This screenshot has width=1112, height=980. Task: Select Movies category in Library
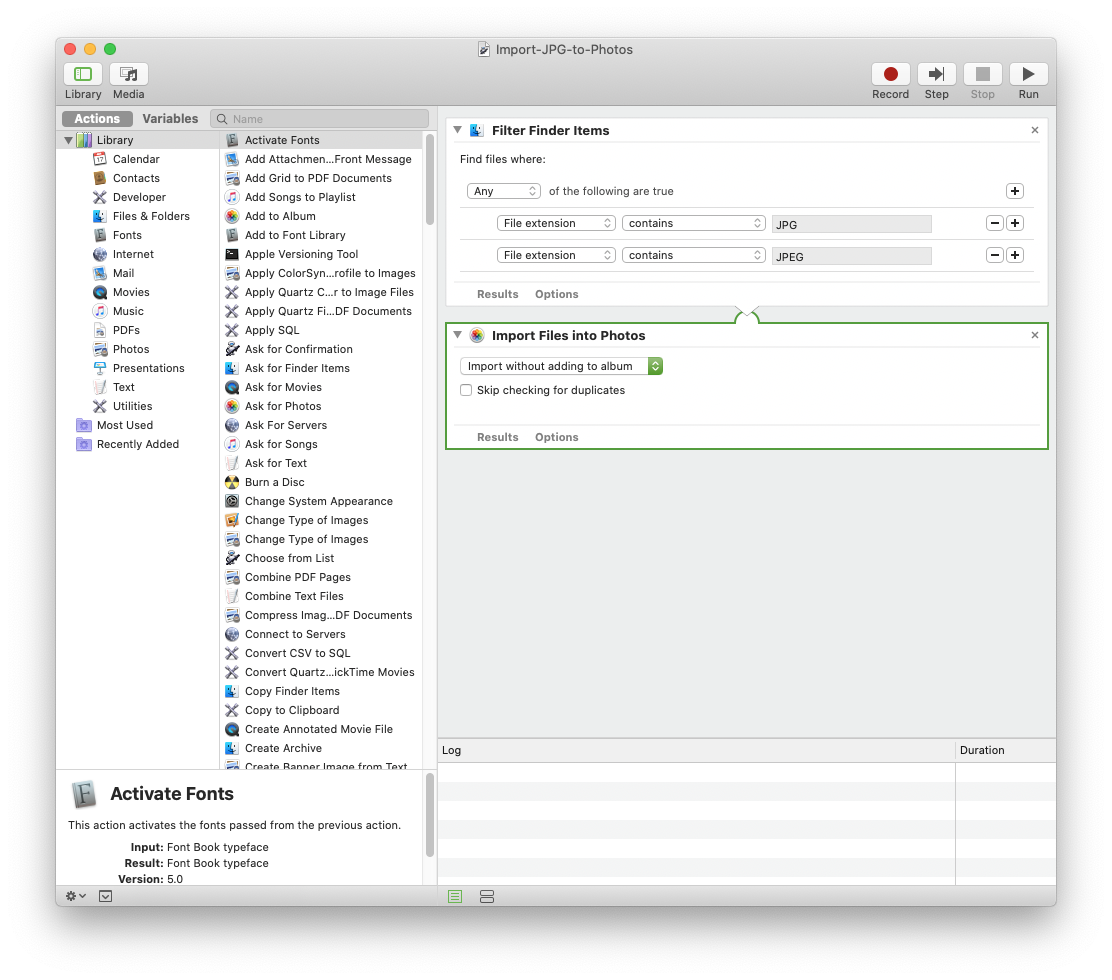pyautogui.click(x=130, y=292)
